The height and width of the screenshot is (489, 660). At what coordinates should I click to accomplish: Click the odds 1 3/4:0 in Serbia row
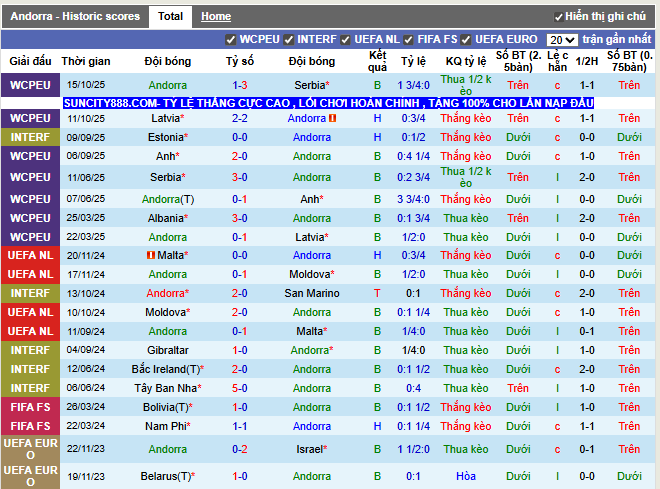[x=413, y=85]
